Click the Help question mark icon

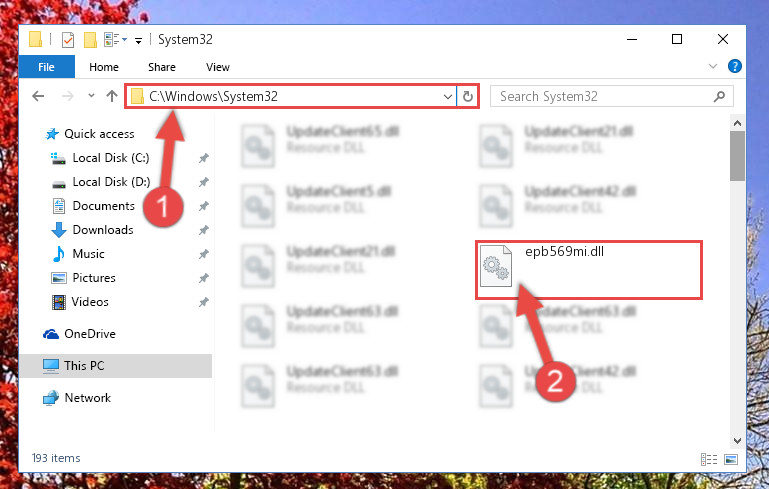pos(735,66)
